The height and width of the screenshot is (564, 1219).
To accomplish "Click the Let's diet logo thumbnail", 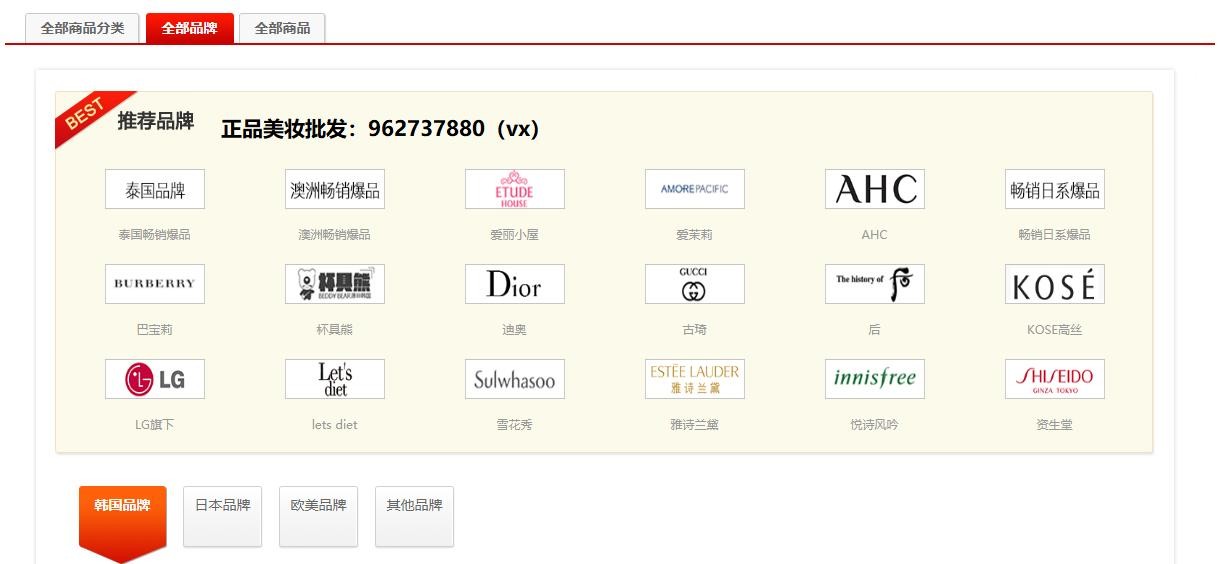I will click(x=334, y=379).
